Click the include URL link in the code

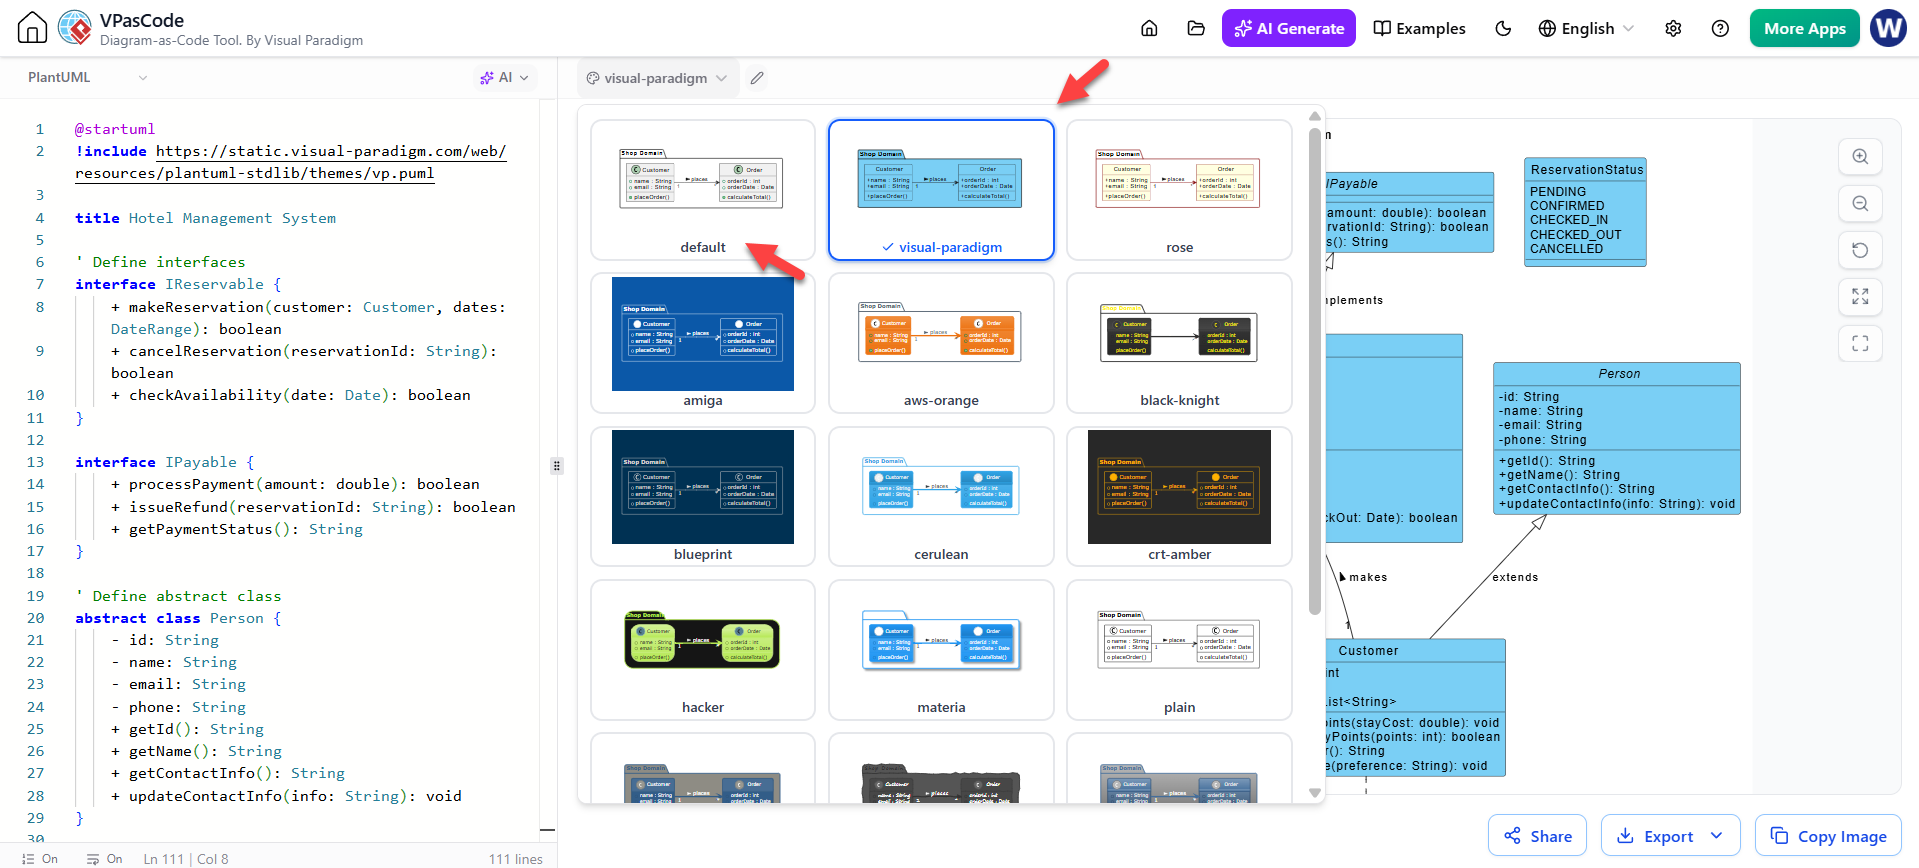291,162
